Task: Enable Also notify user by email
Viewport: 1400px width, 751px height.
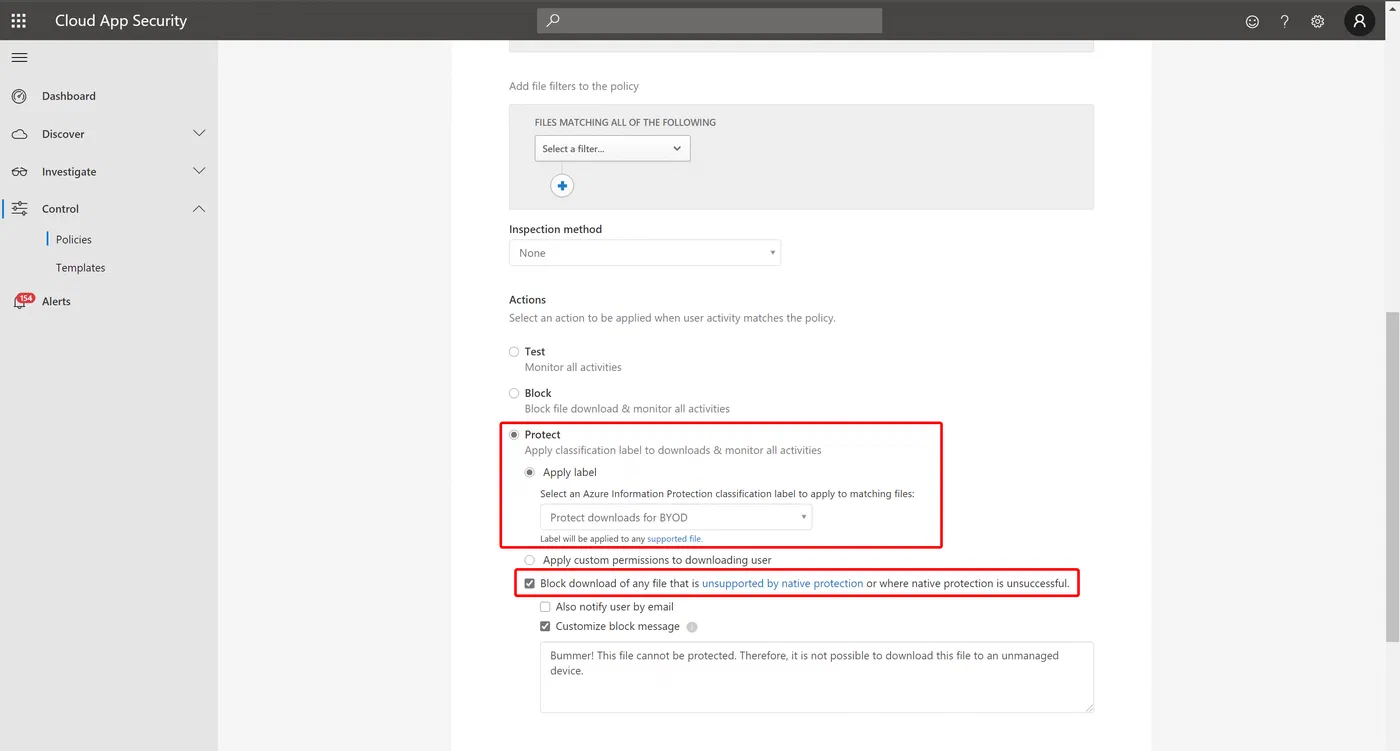Action: tap(545, 607)
